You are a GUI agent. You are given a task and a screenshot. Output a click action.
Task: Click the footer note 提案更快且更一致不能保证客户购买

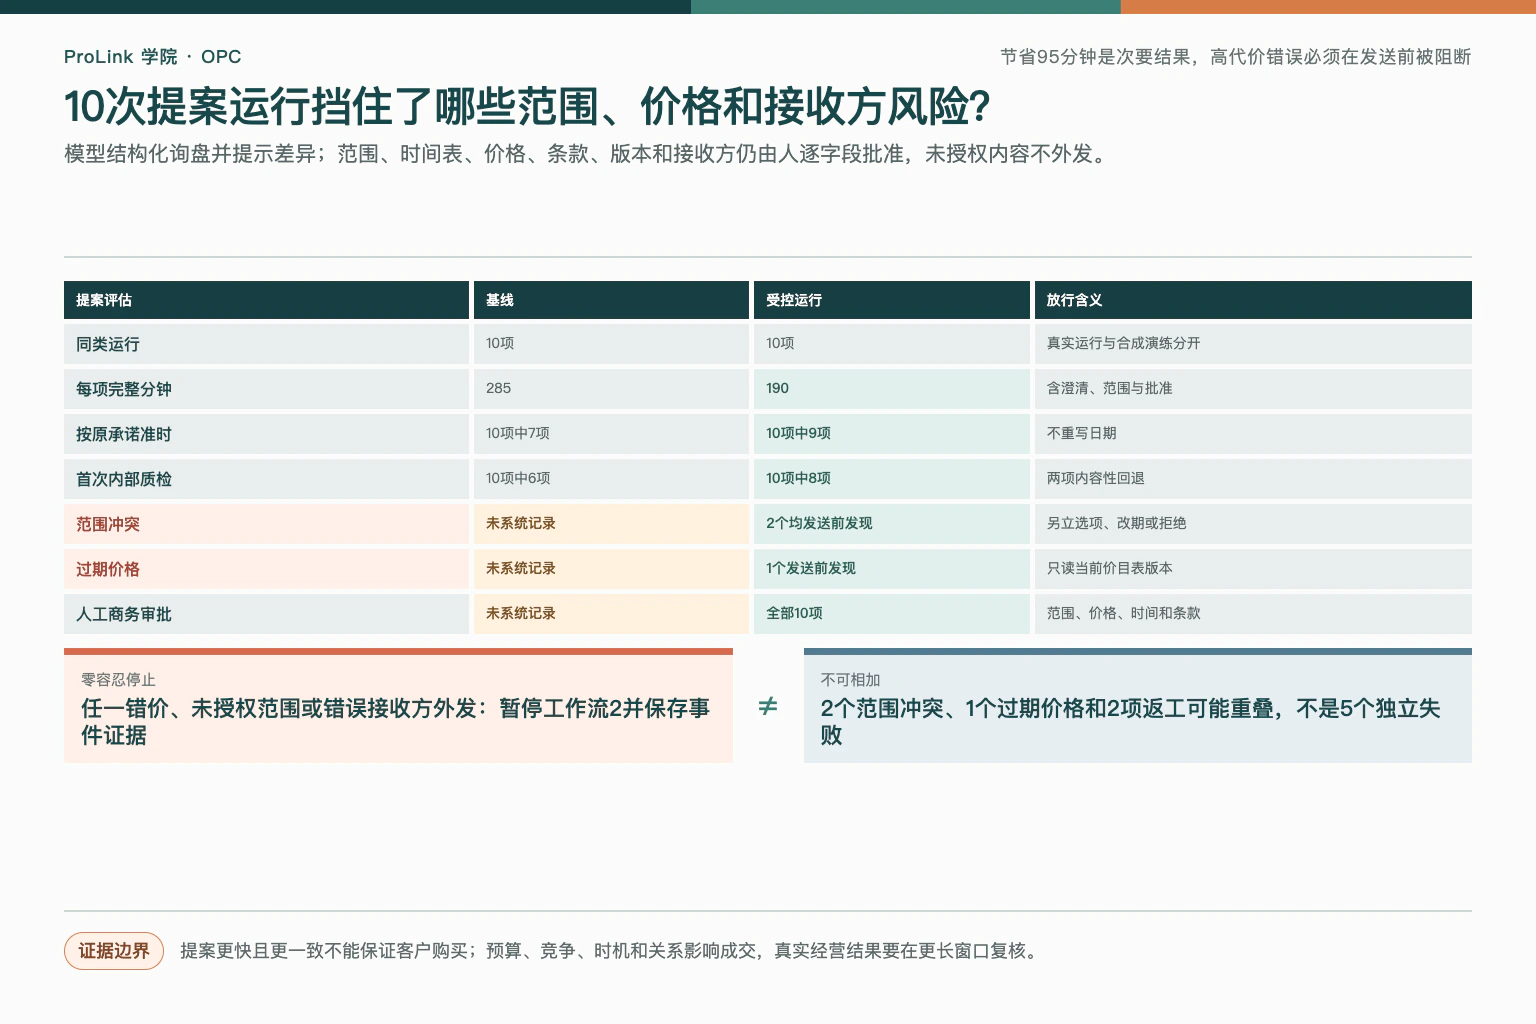612,951
